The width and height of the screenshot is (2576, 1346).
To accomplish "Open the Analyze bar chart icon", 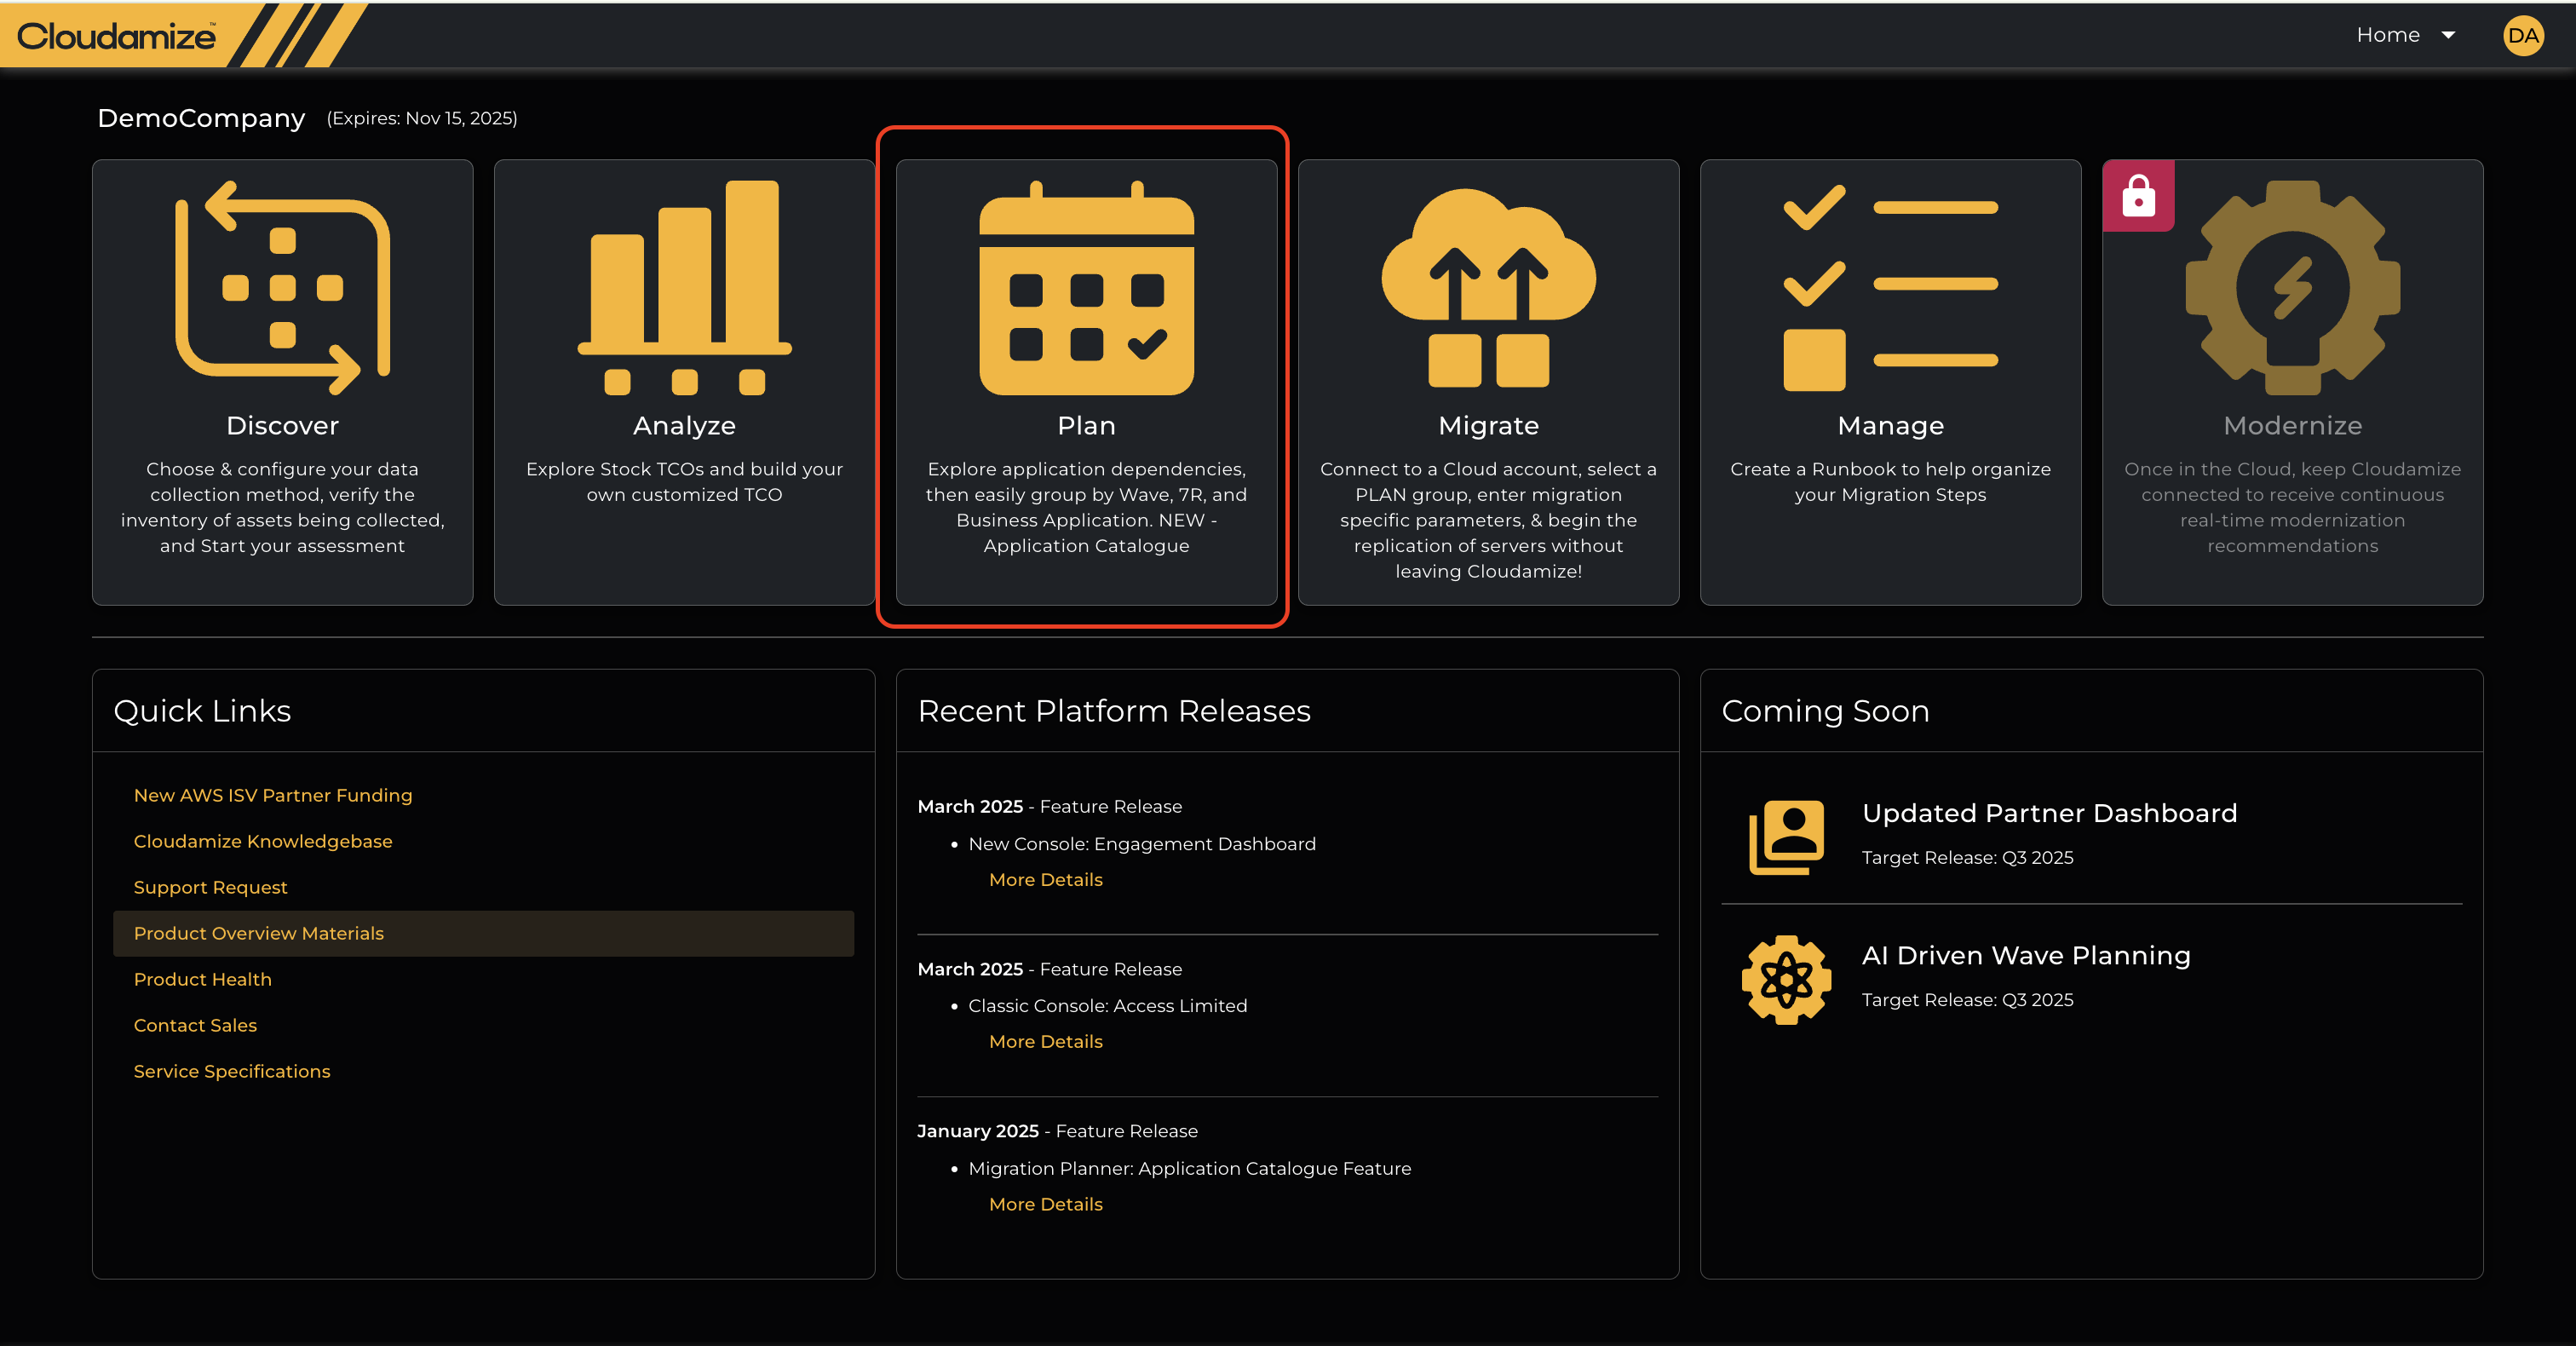I will (x=684, y=288).
